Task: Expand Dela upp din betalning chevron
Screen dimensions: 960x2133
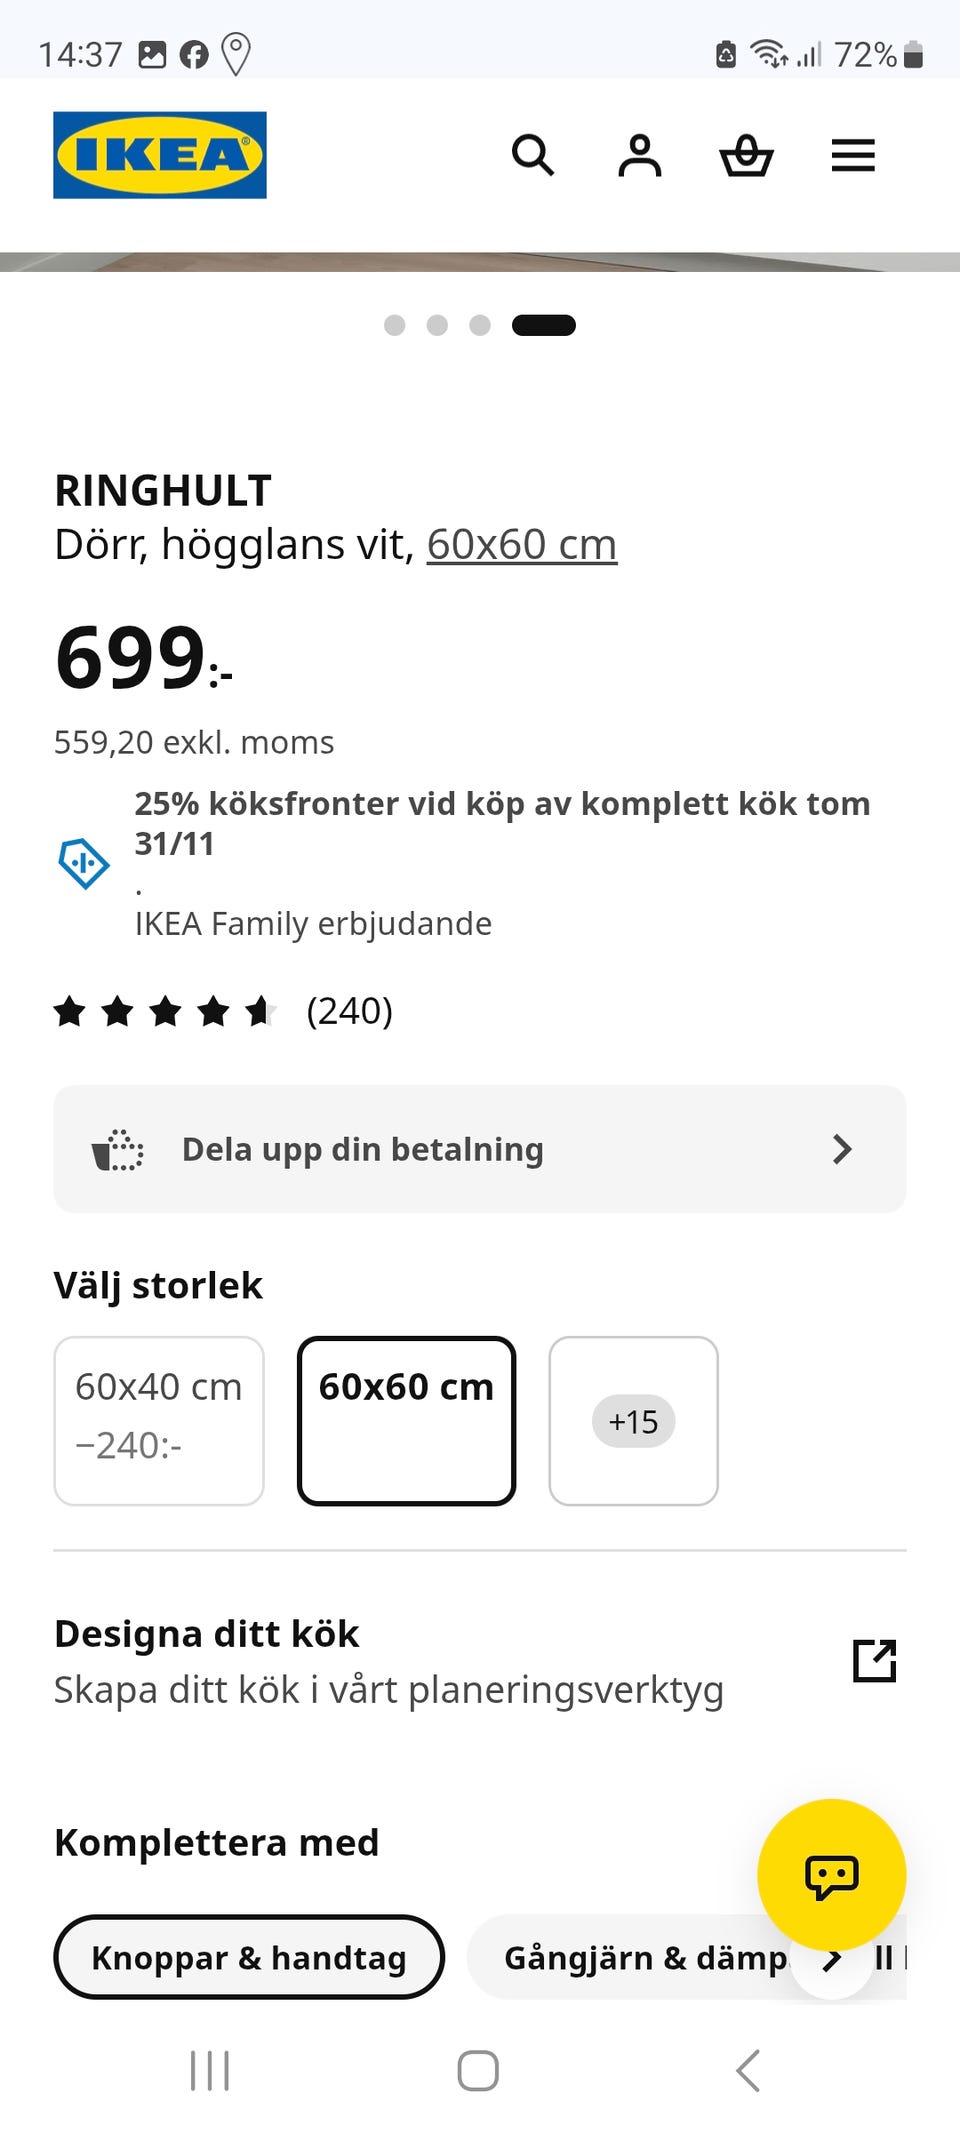Action: coord(842,1149)
